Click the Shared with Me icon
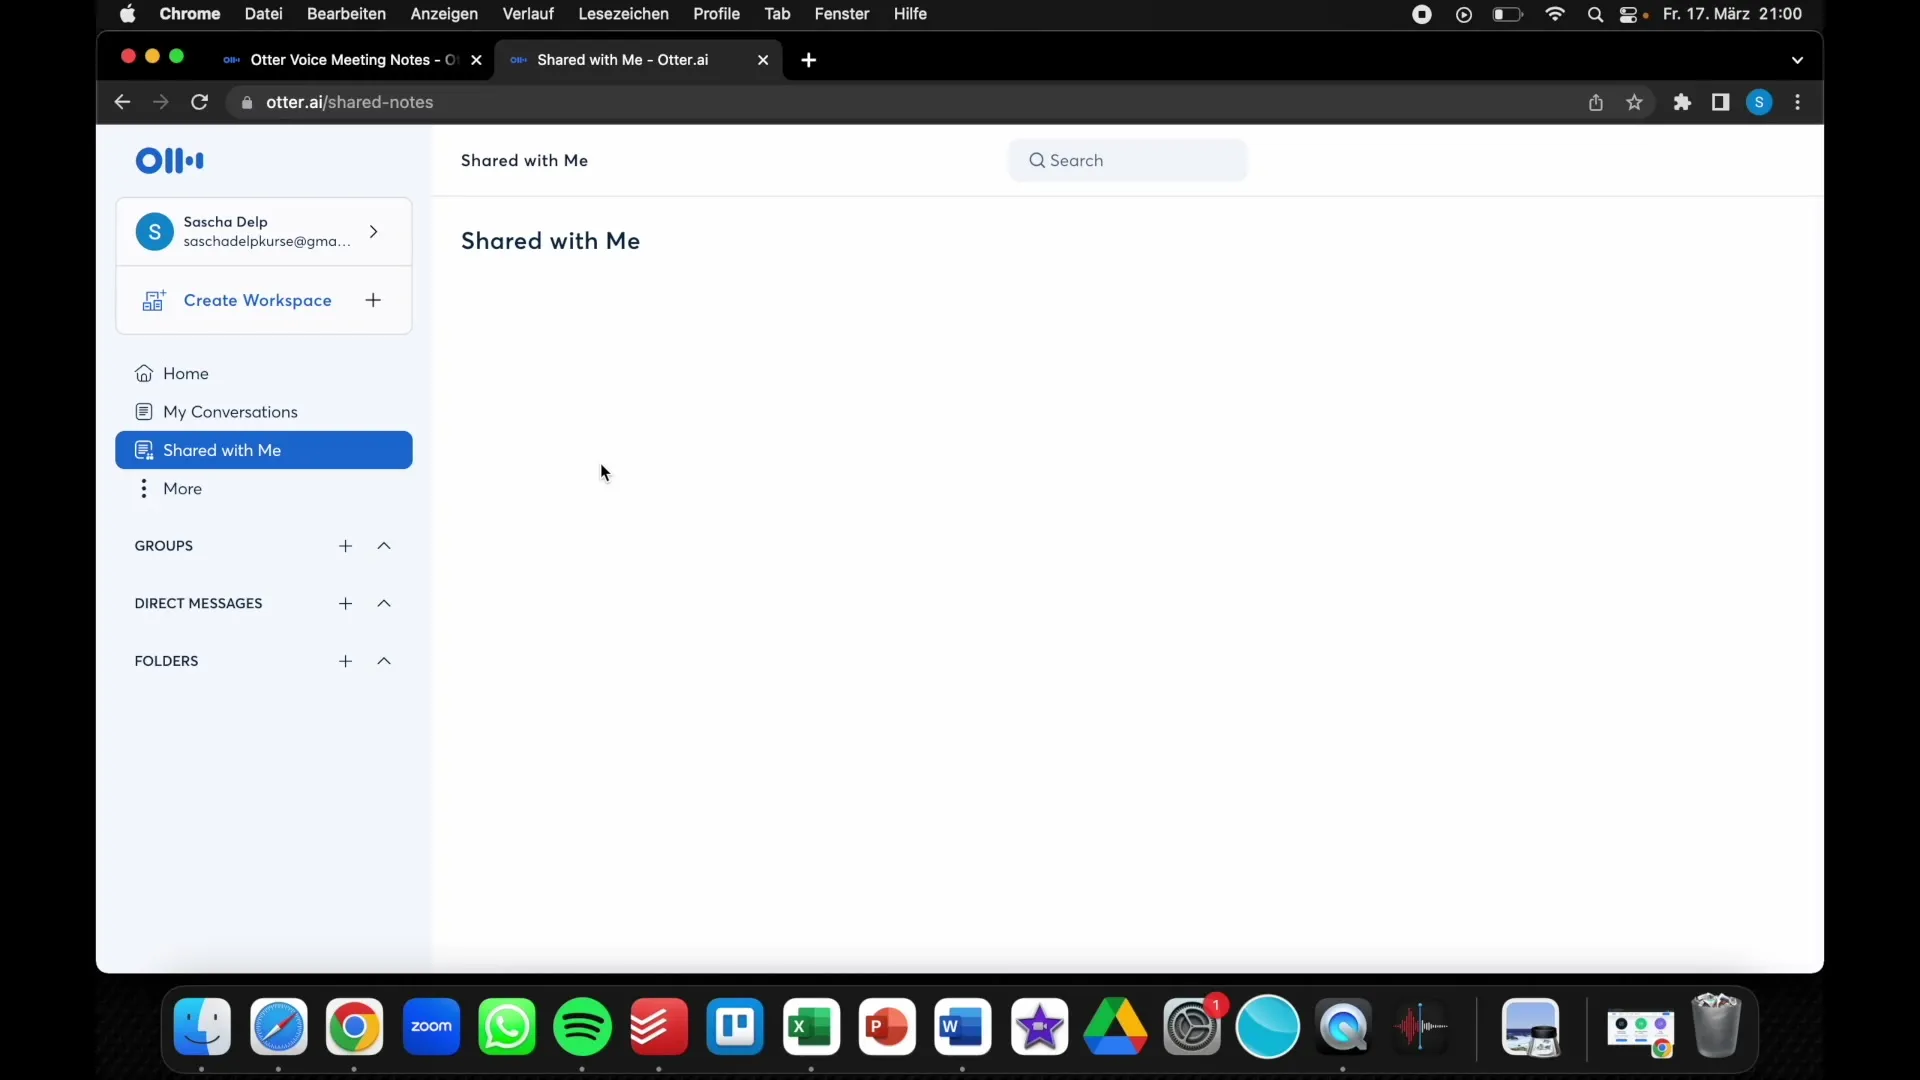This screenshot has width=1920, height=1080. coord(144,450)
